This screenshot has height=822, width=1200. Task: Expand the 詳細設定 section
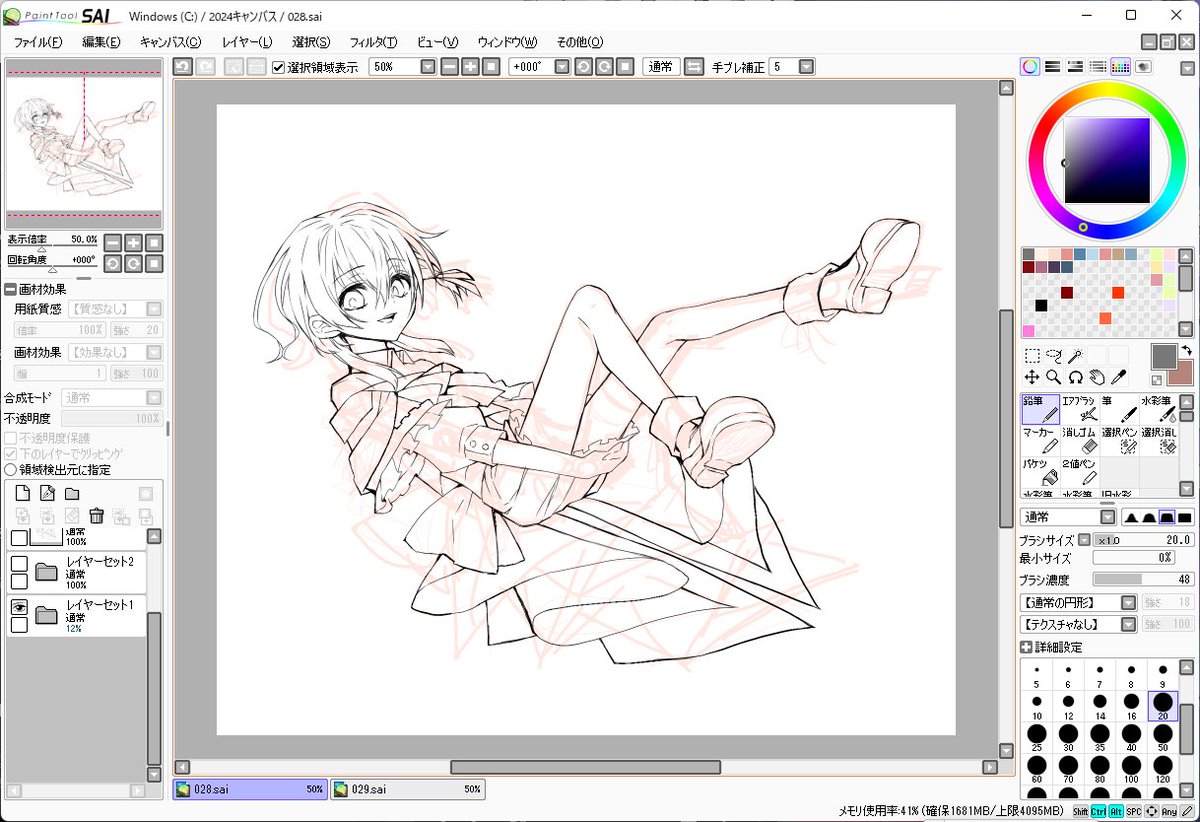tap(1026, 647)
